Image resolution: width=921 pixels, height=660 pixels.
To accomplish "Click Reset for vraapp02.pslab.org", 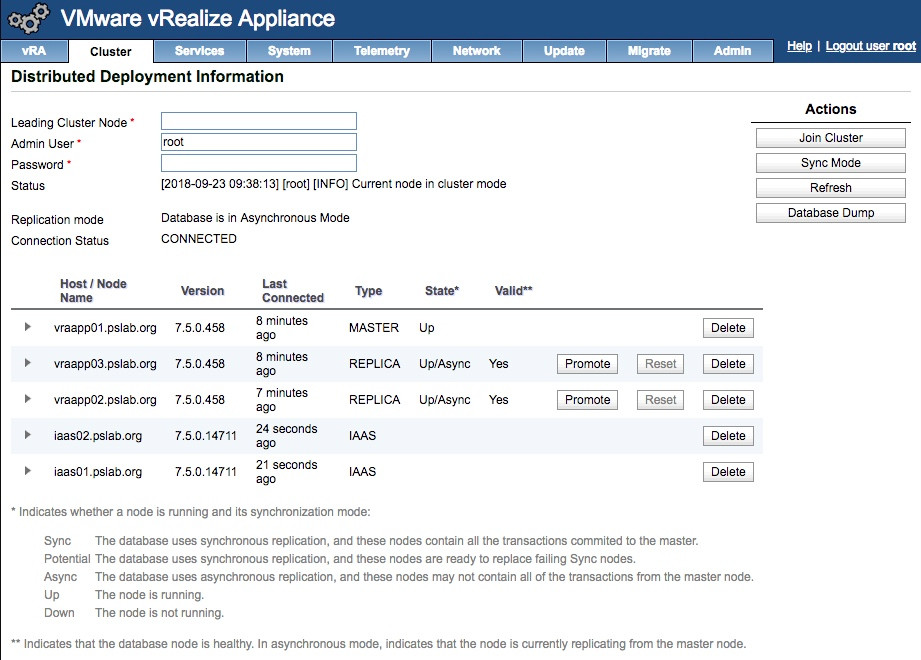I will pyautogui.click(x=660, y=400).
